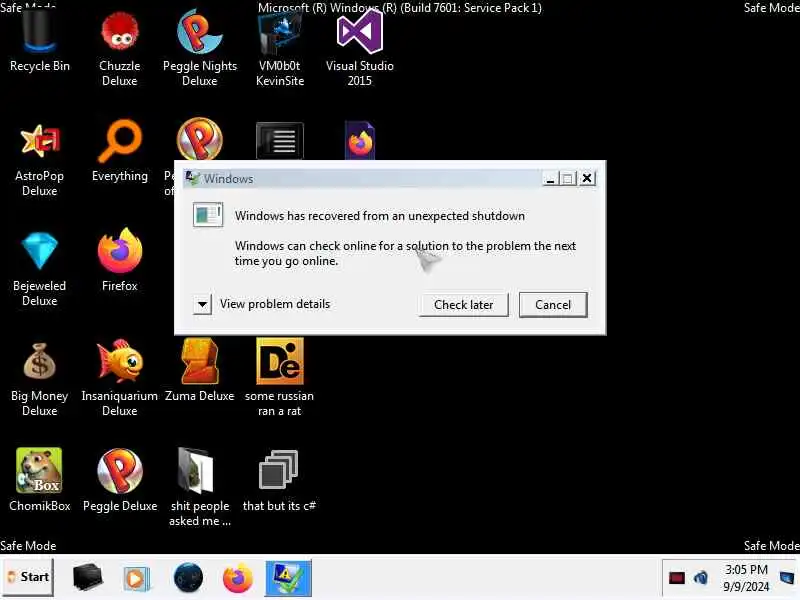Select the Big Money Deluxe desktop icon
Screen dimensions: 800x600
coord(39,379)
